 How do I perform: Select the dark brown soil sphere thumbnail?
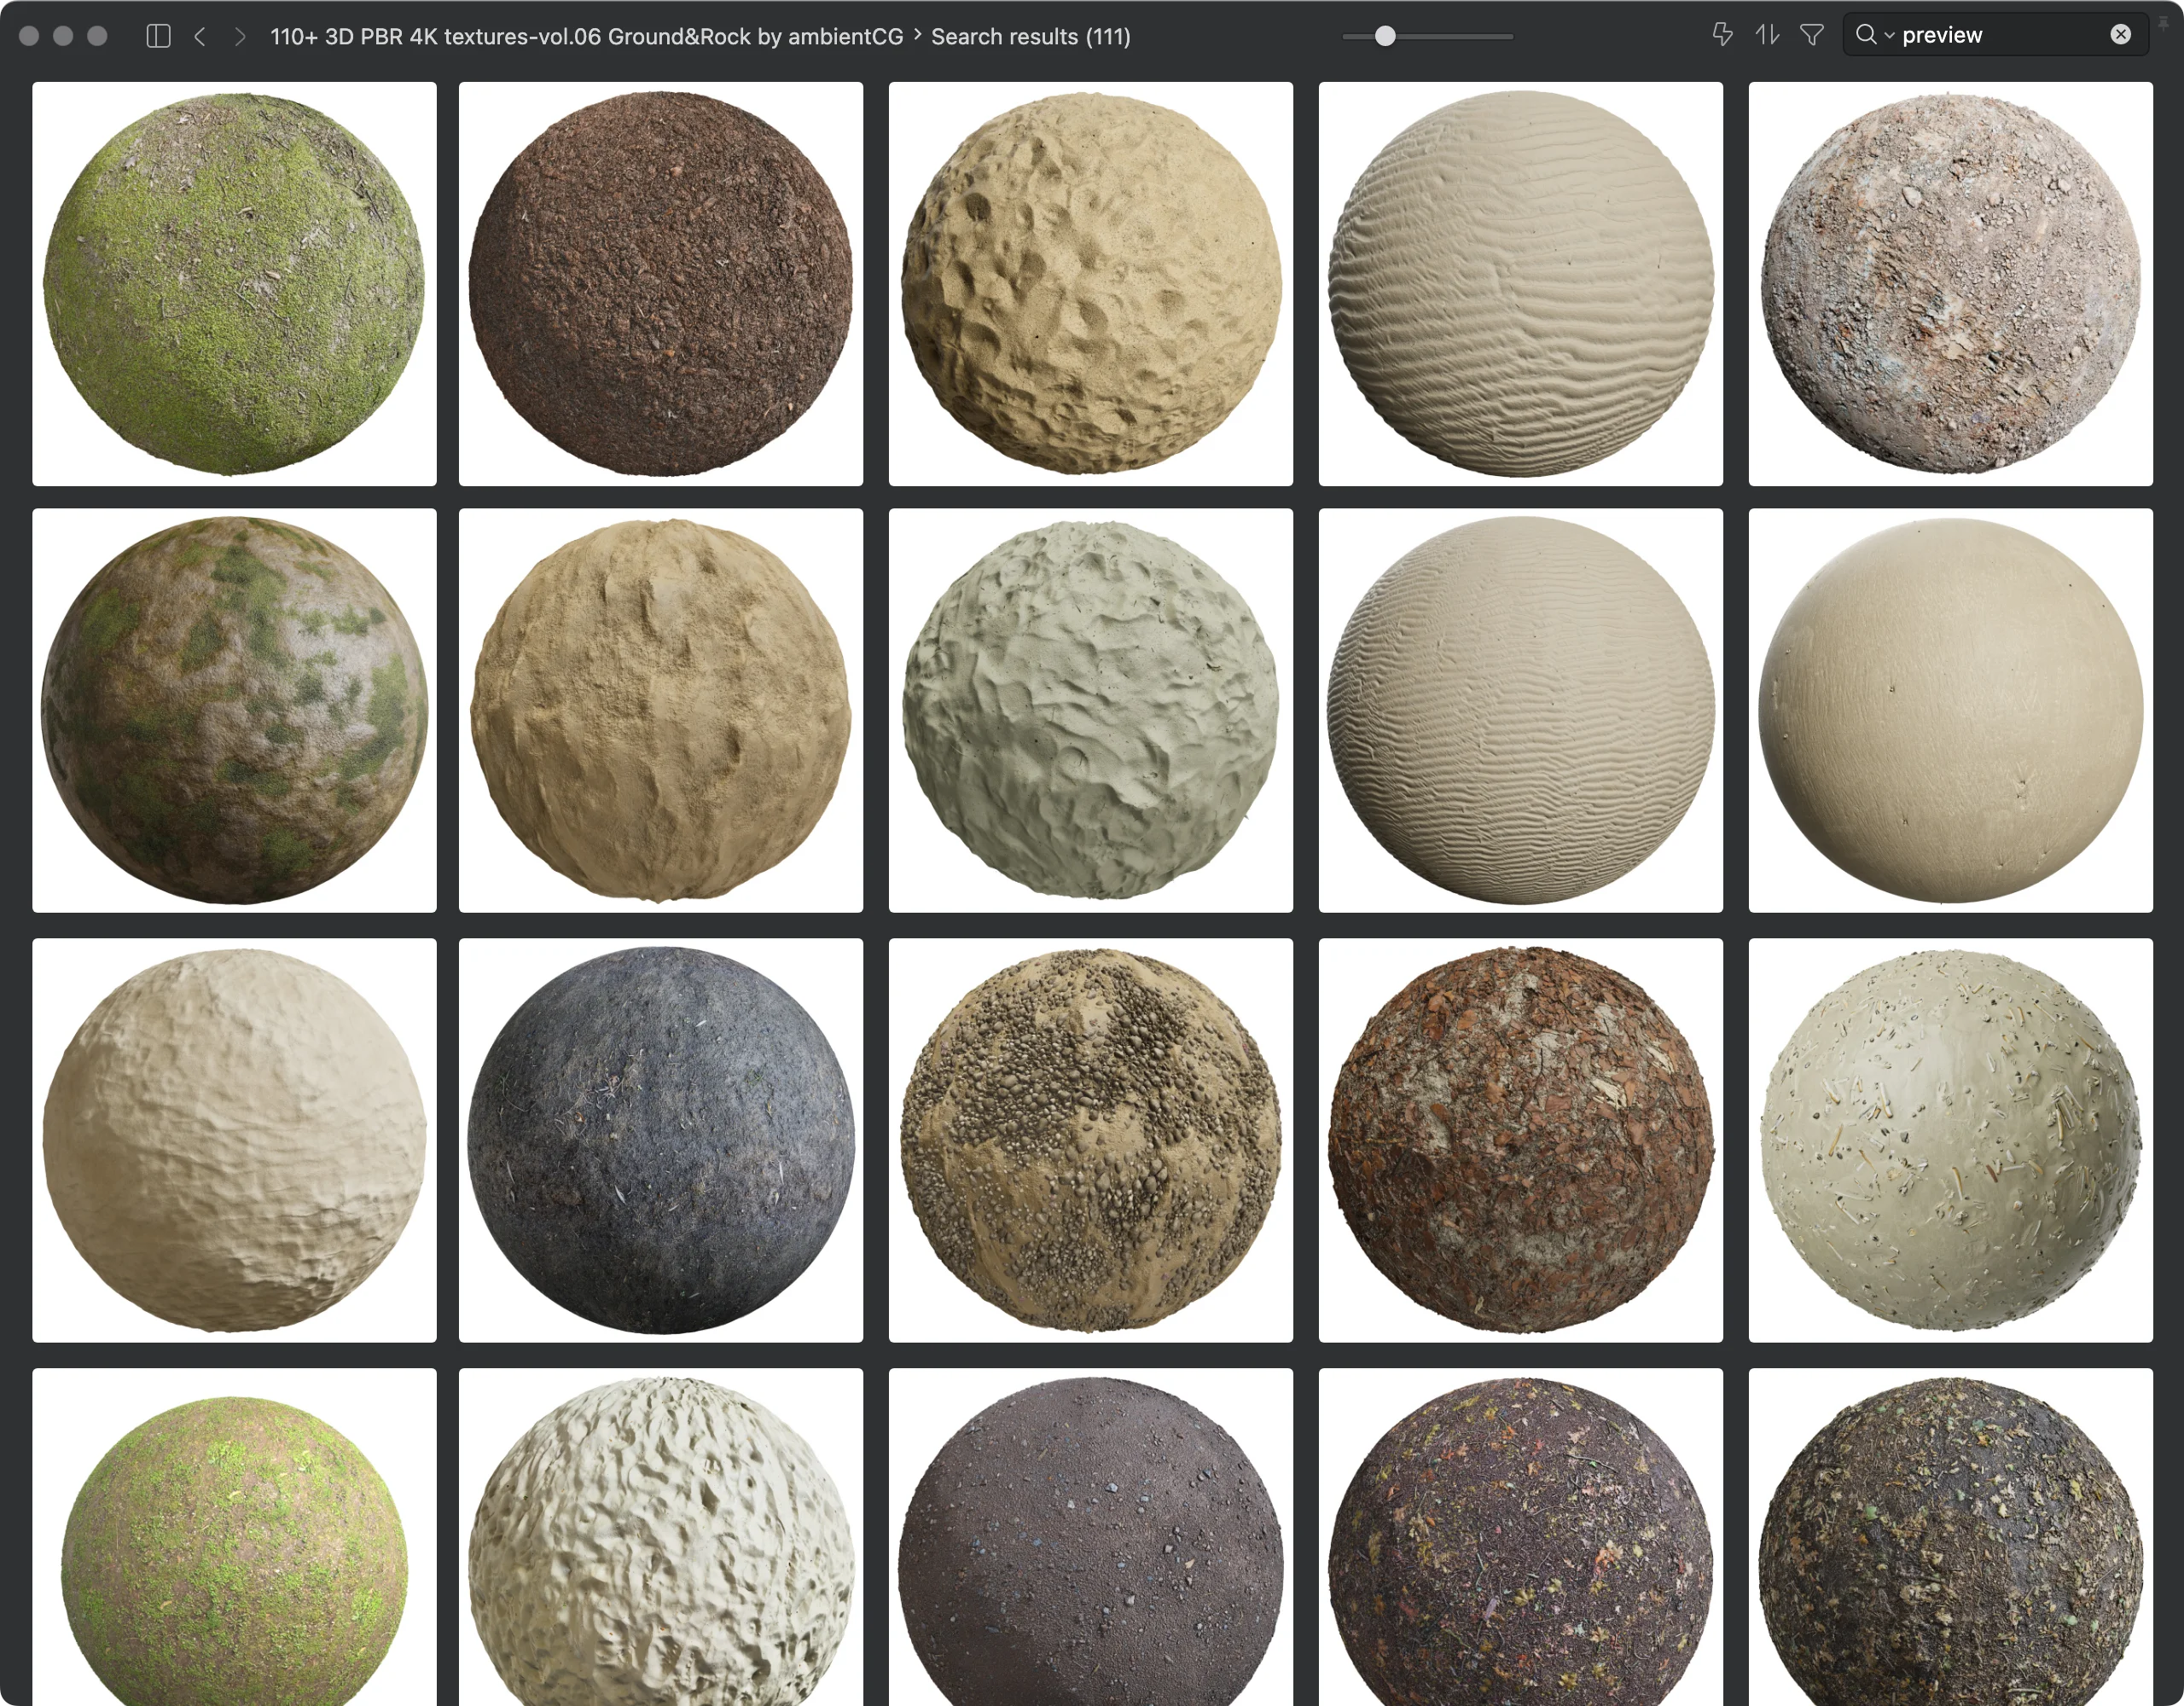pyautogui.click(x=661, y=284)
